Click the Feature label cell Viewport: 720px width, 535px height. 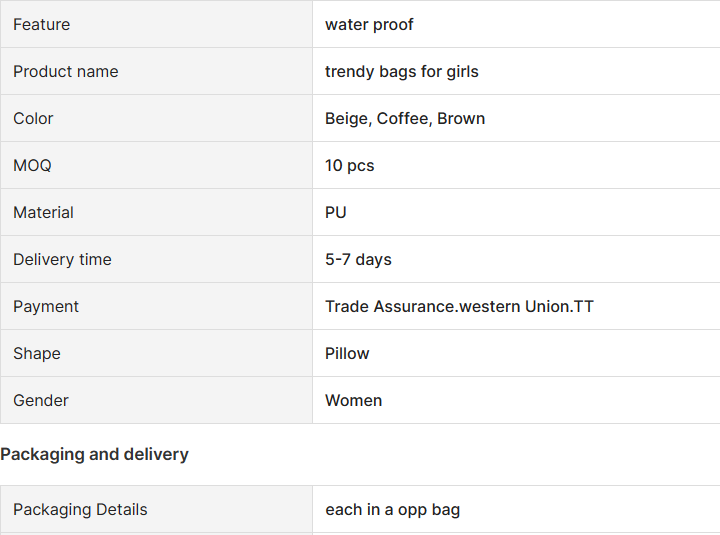point(156,24)
